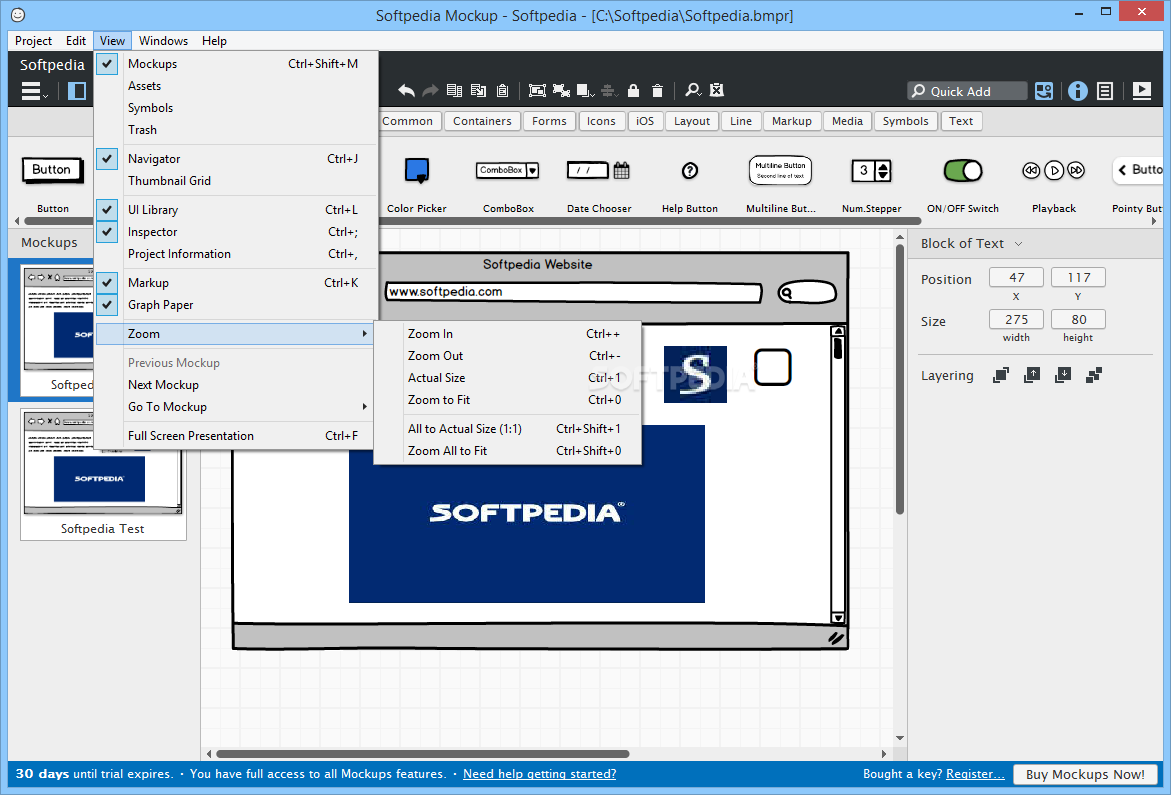Click the smiley face icon in title bar

18,14
